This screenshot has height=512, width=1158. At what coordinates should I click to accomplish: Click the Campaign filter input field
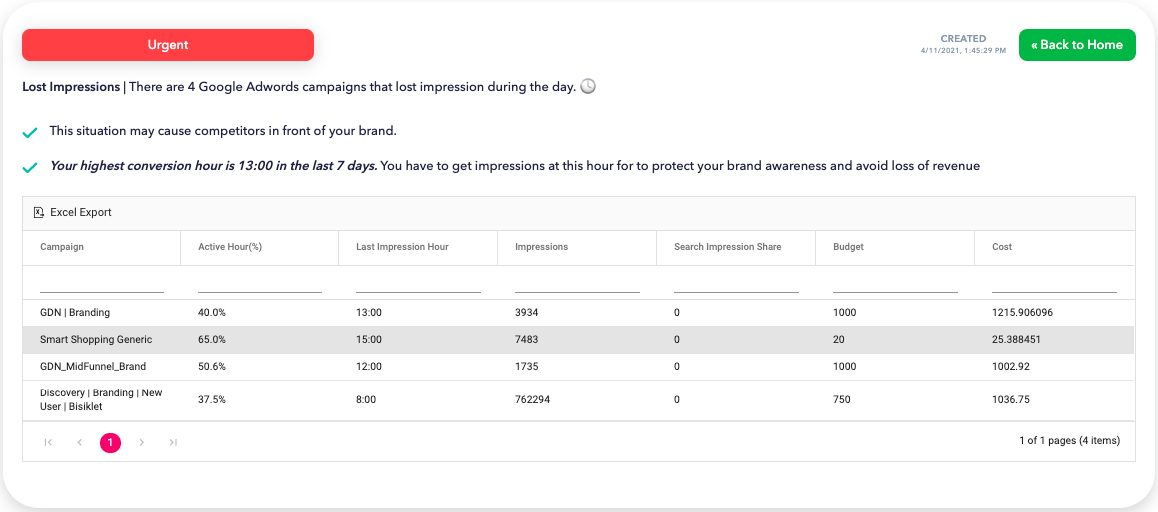101,283
